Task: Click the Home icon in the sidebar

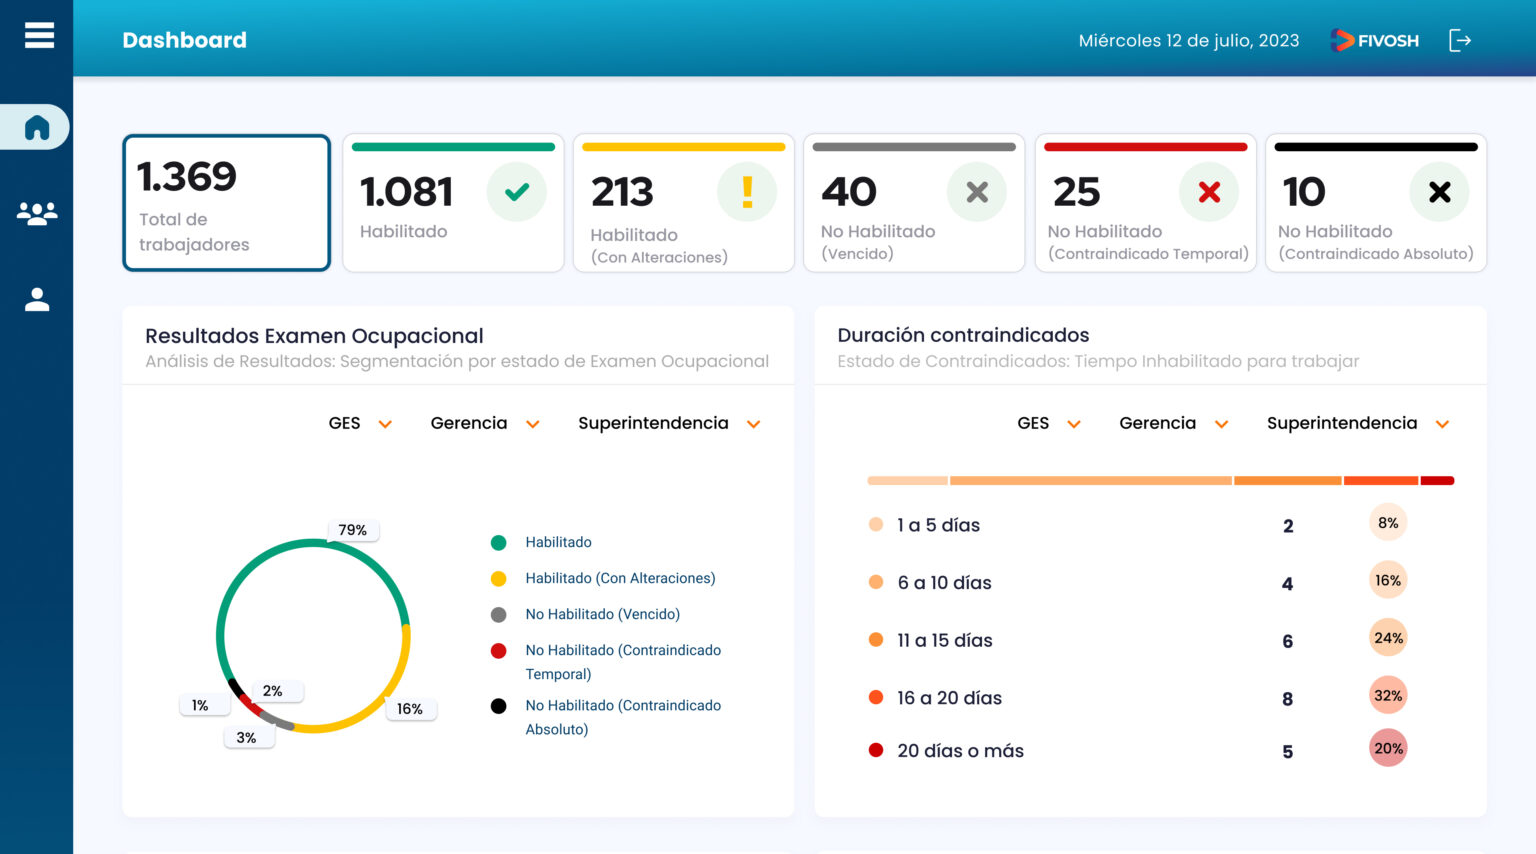Action: click(37, 128)
